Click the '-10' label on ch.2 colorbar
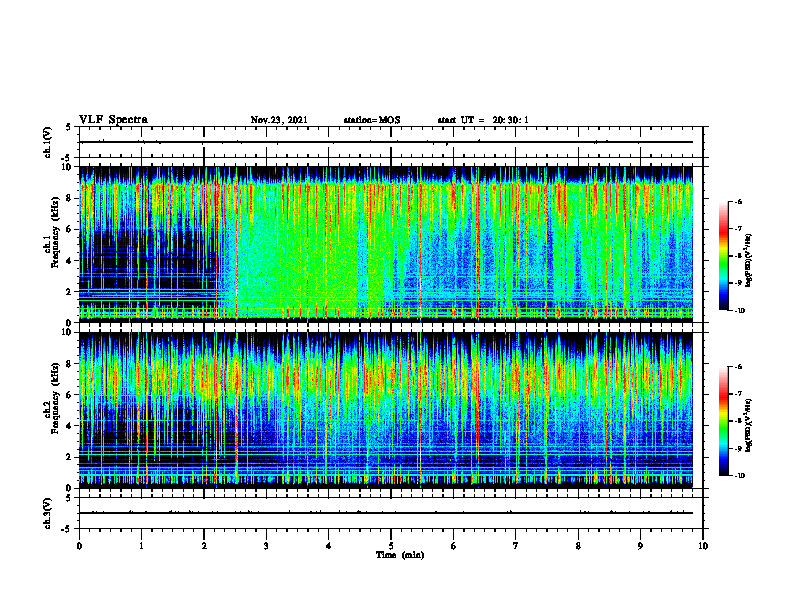Viewport: 792px width, 612px height. click(x=739, y=475)
